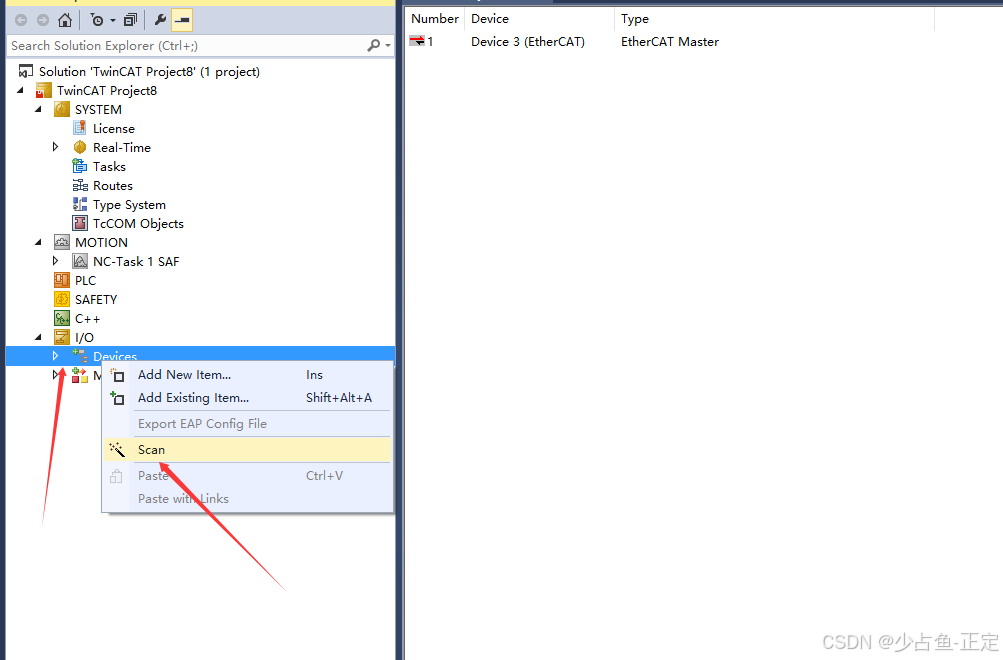Click the Mappings icon below Devices
This screenshot has width=1003, height=660.
coord(80,375)
